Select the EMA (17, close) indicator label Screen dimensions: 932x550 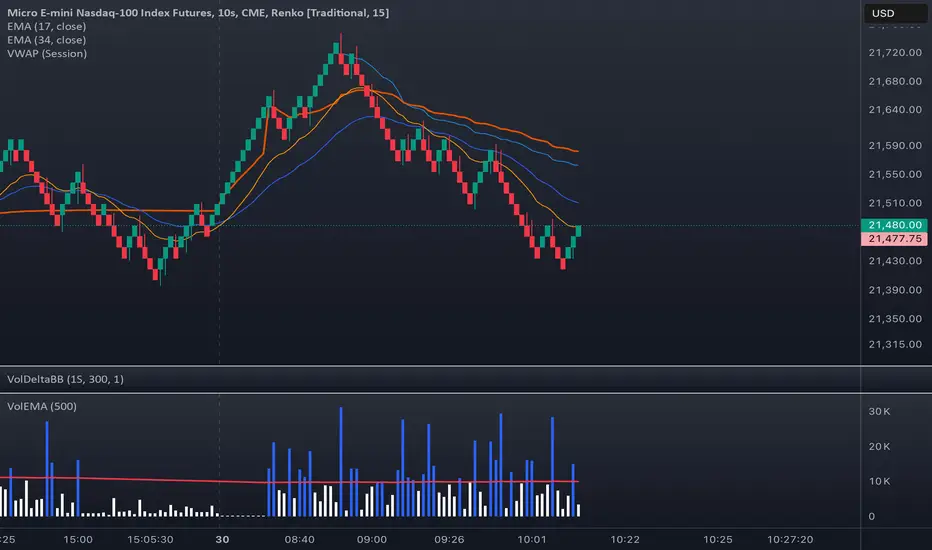click(46, 26)
